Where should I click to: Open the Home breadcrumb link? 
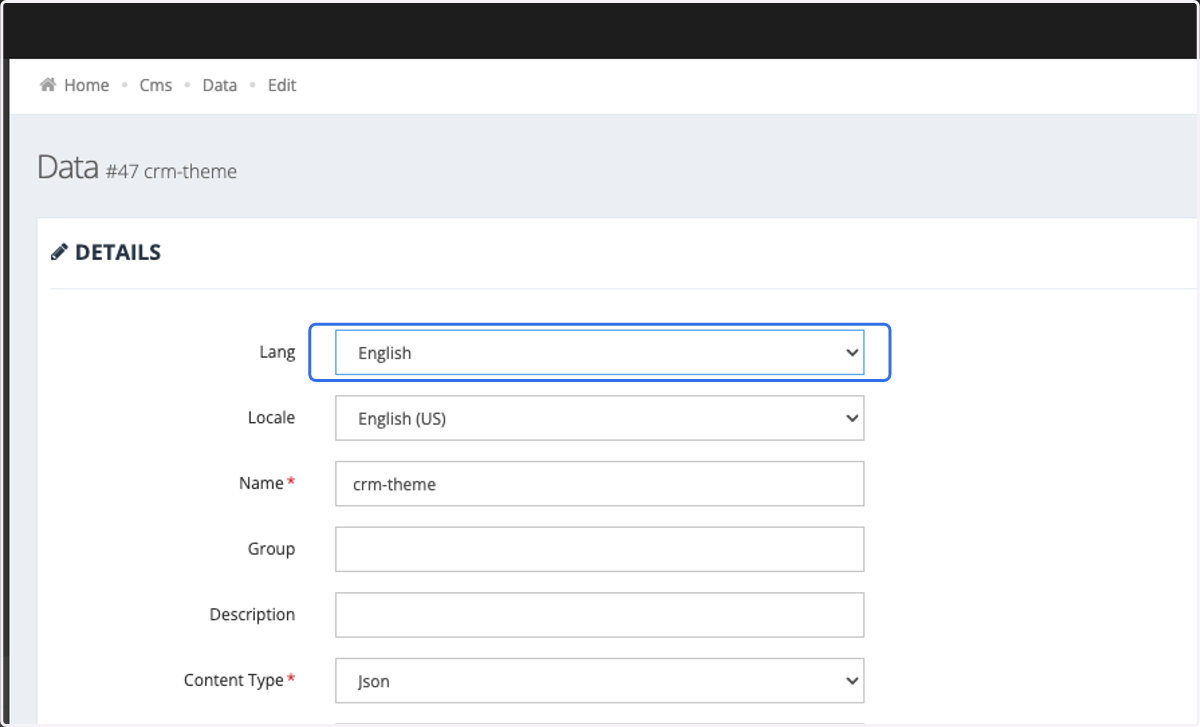pyautogui.click(x=86, y=85)
